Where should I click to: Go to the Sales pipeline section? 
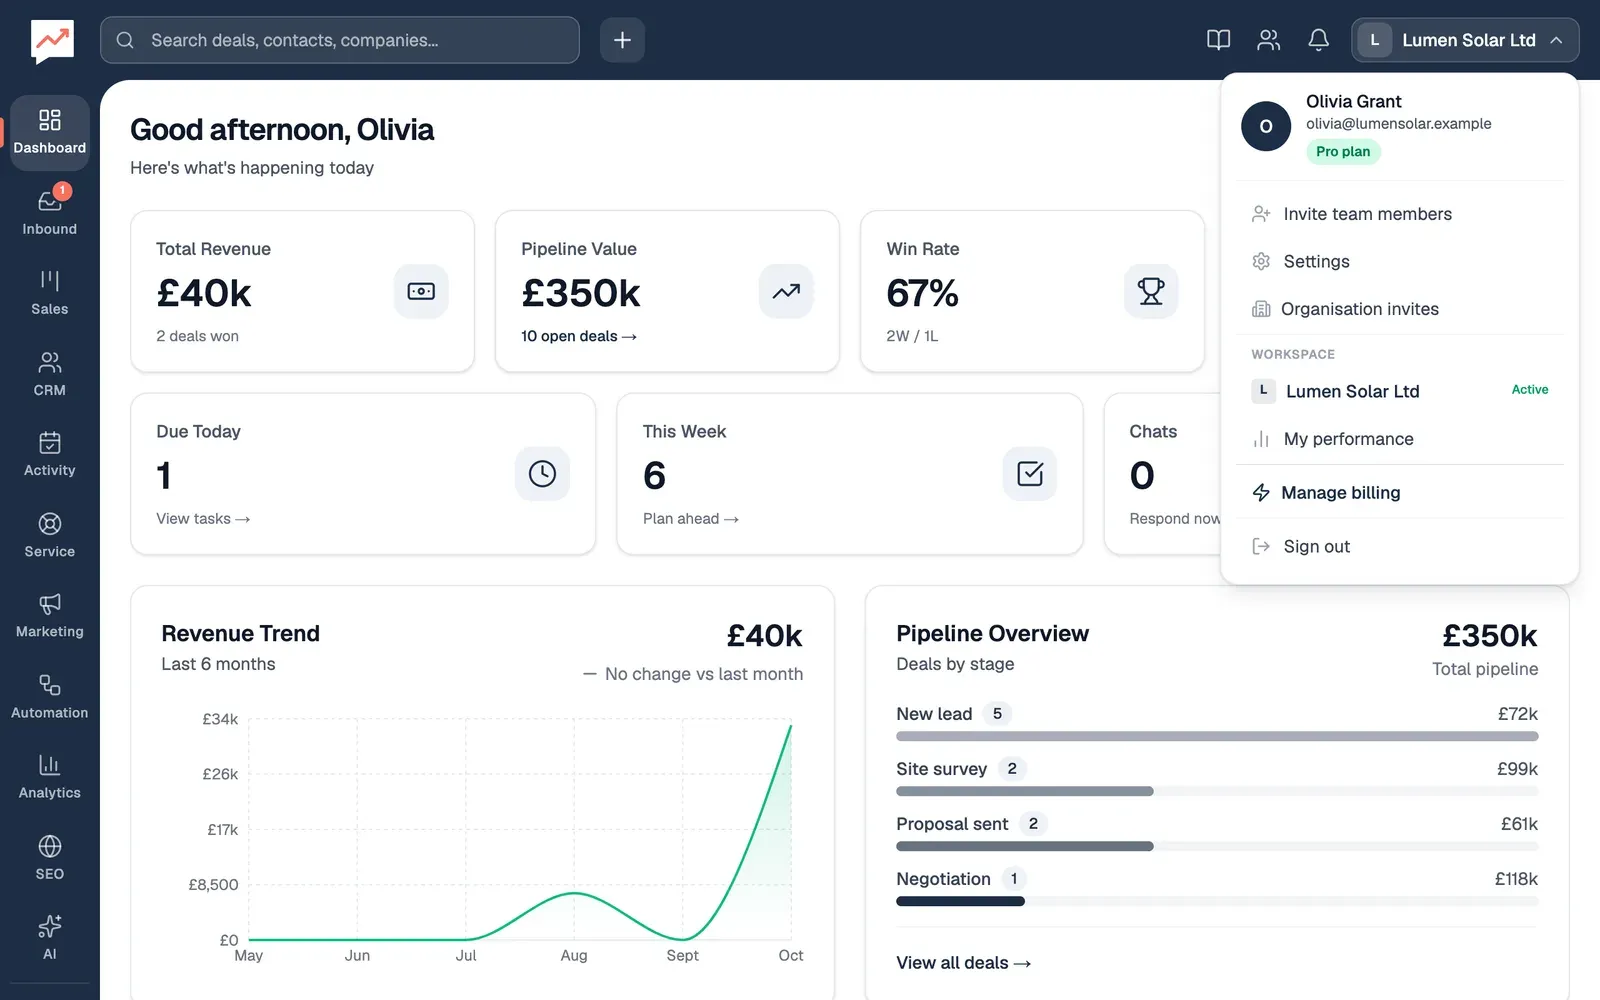click(49, 293)
